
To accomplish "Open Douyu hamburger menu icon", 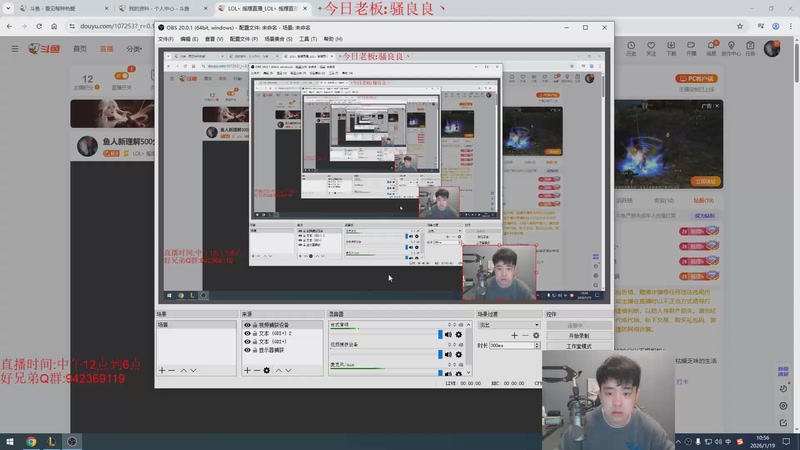I will pyautogui.click(x=15, y=49).
